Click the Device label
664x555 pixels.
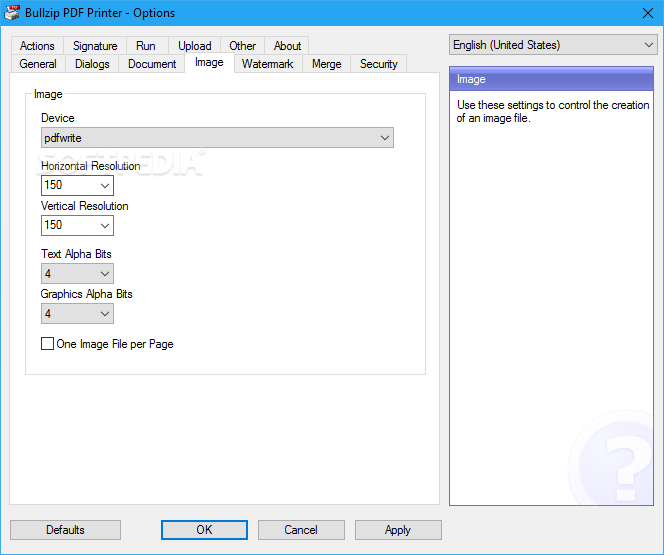click(58, 118)
